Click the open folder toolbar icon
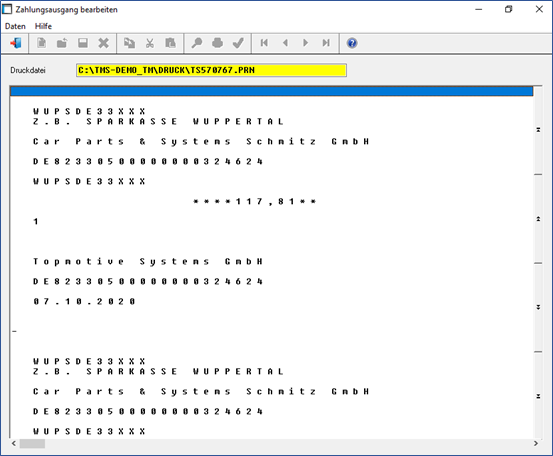This screenshot has height=456, width=553. (x=62, y=43)
